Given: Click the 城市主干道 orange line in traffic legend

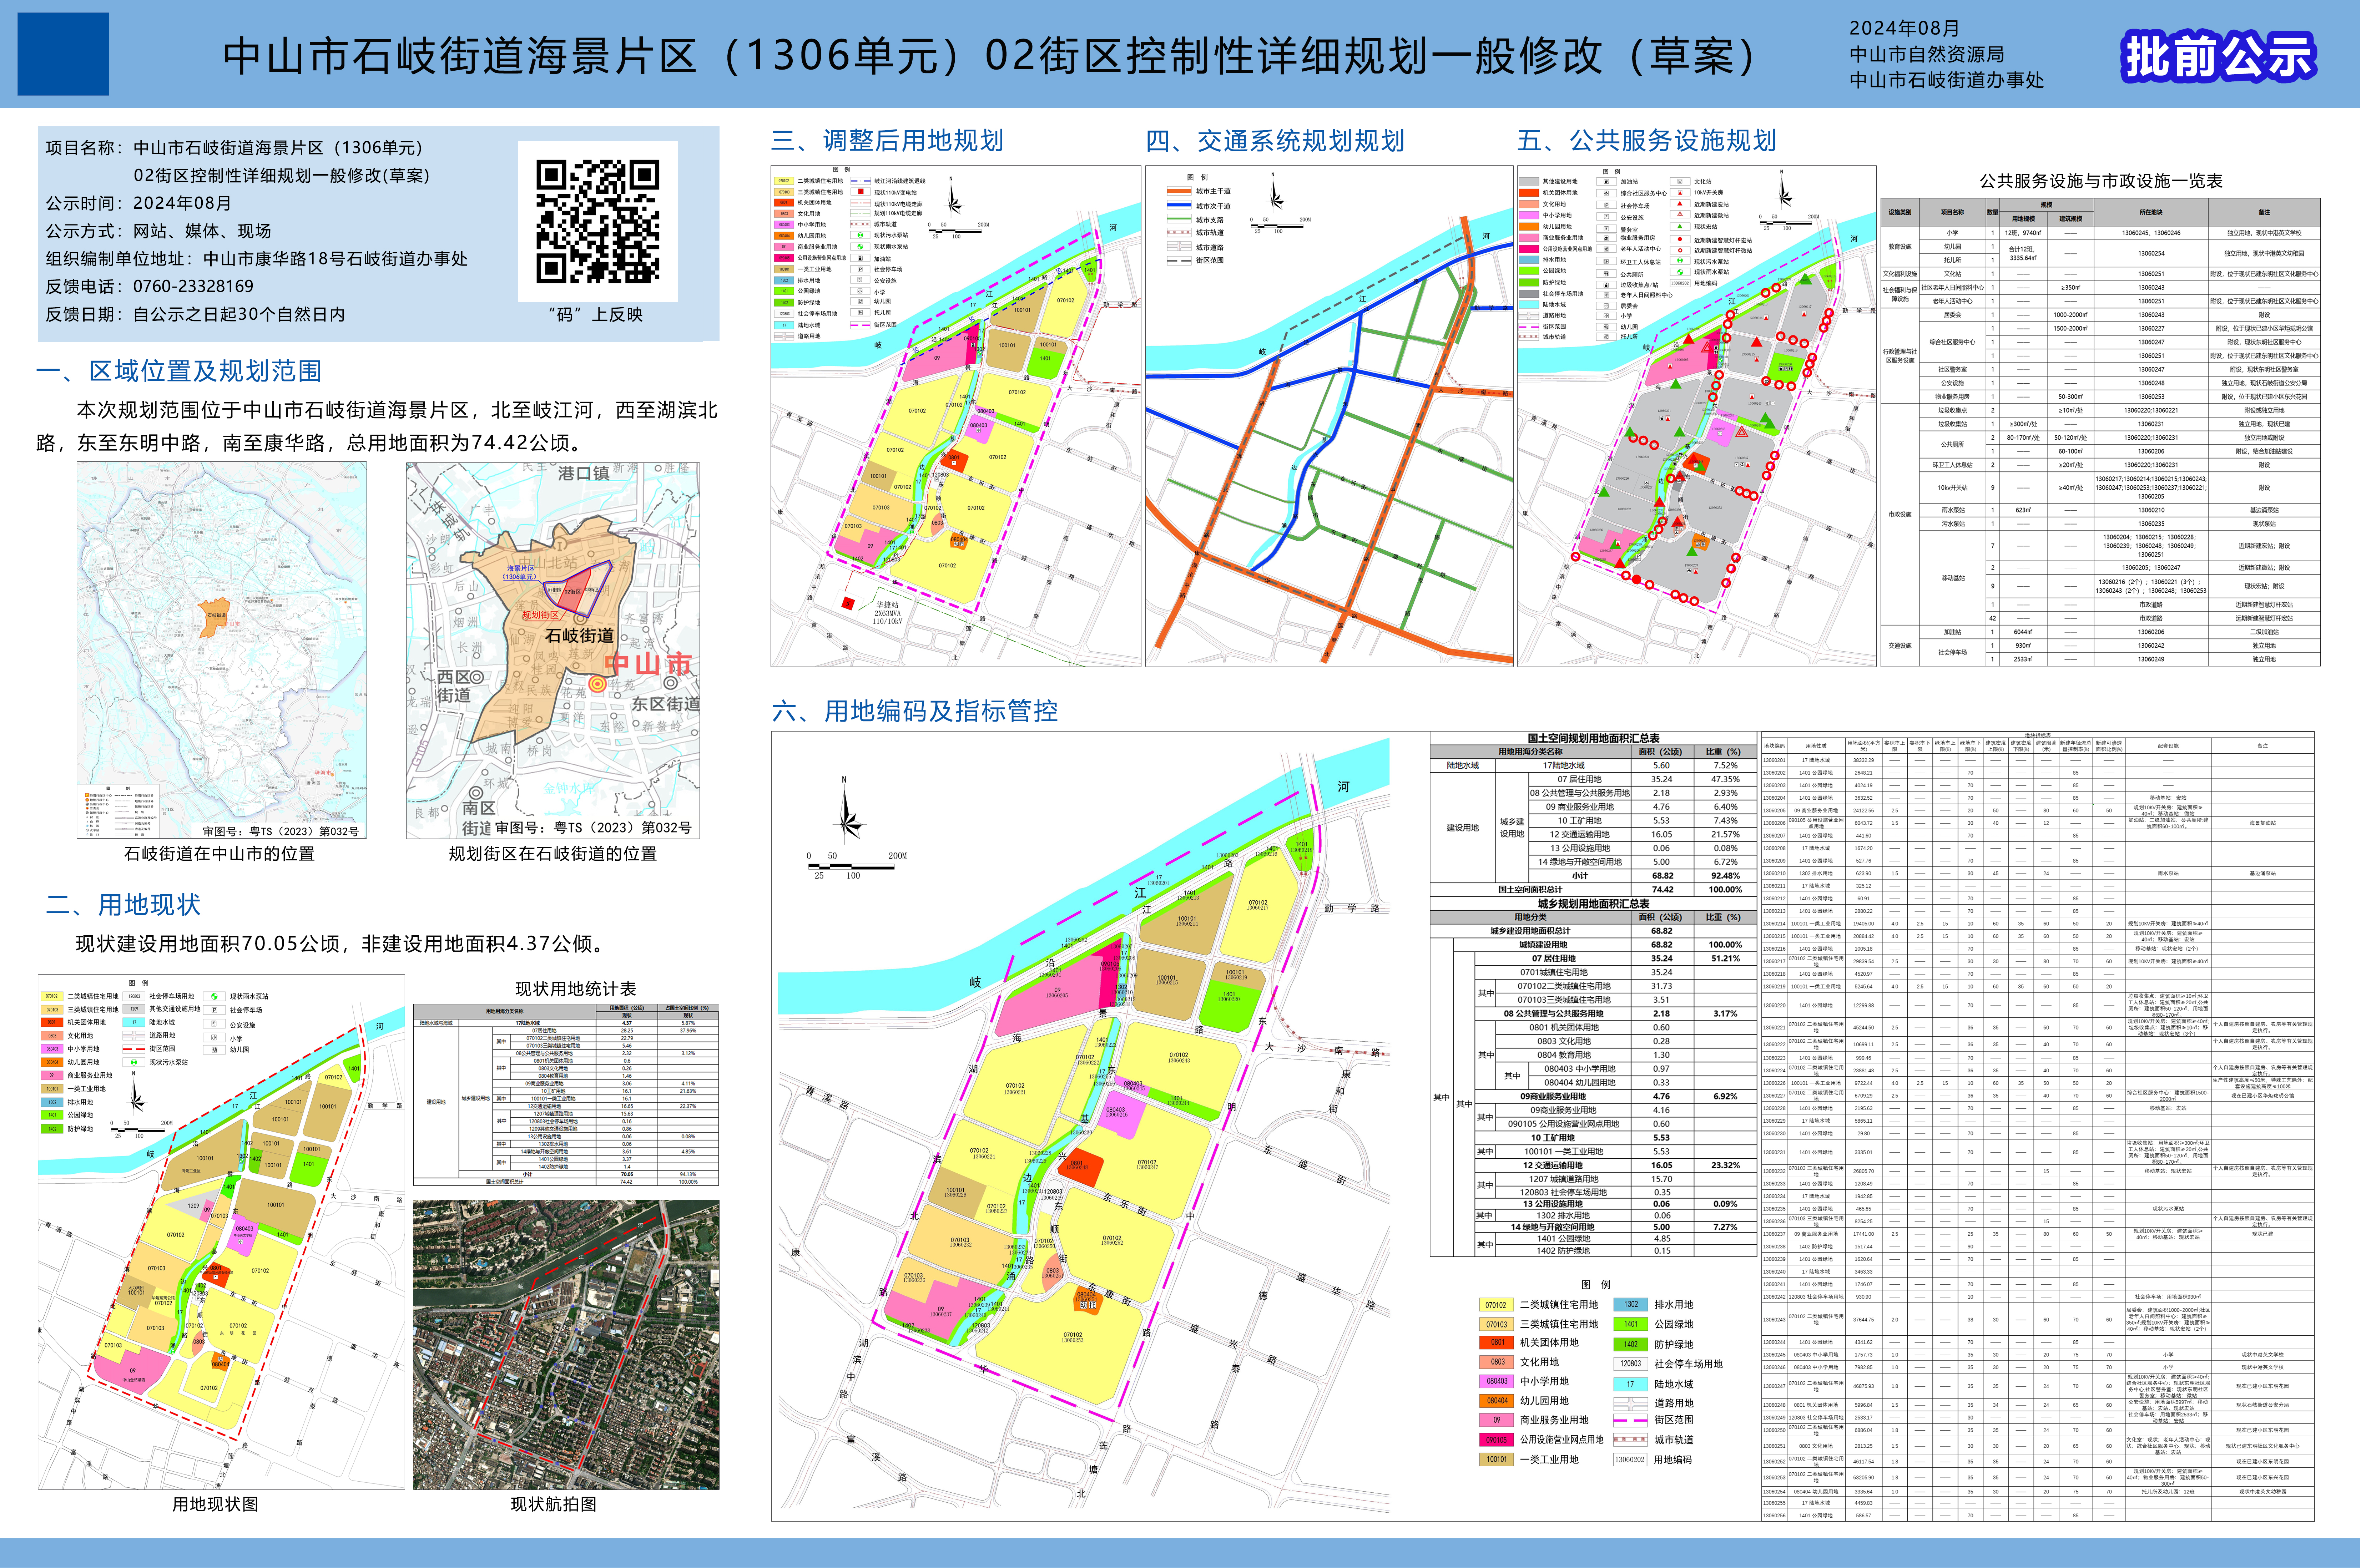Looking at the screenshot, I should point(1179,191).
